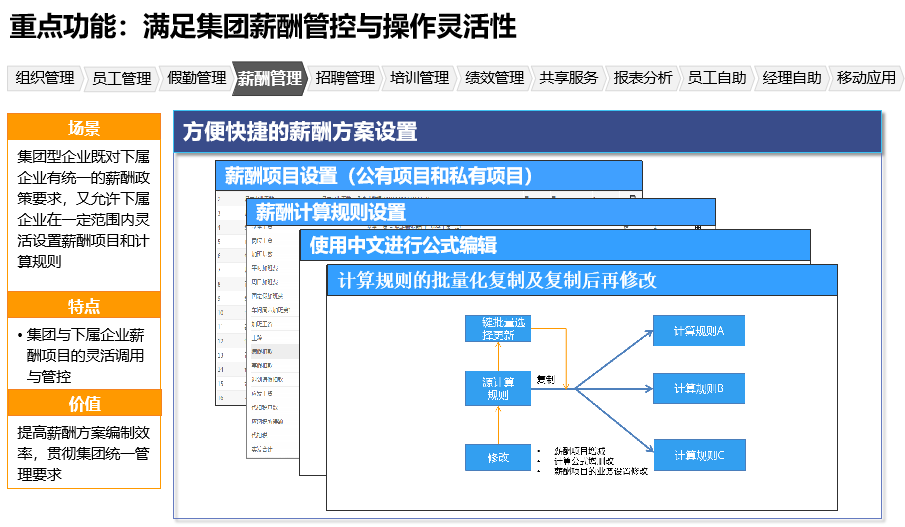This screenshot has height=527, width=905.
Task: Click the 修改 box in the flowchart
Action: 498,457
